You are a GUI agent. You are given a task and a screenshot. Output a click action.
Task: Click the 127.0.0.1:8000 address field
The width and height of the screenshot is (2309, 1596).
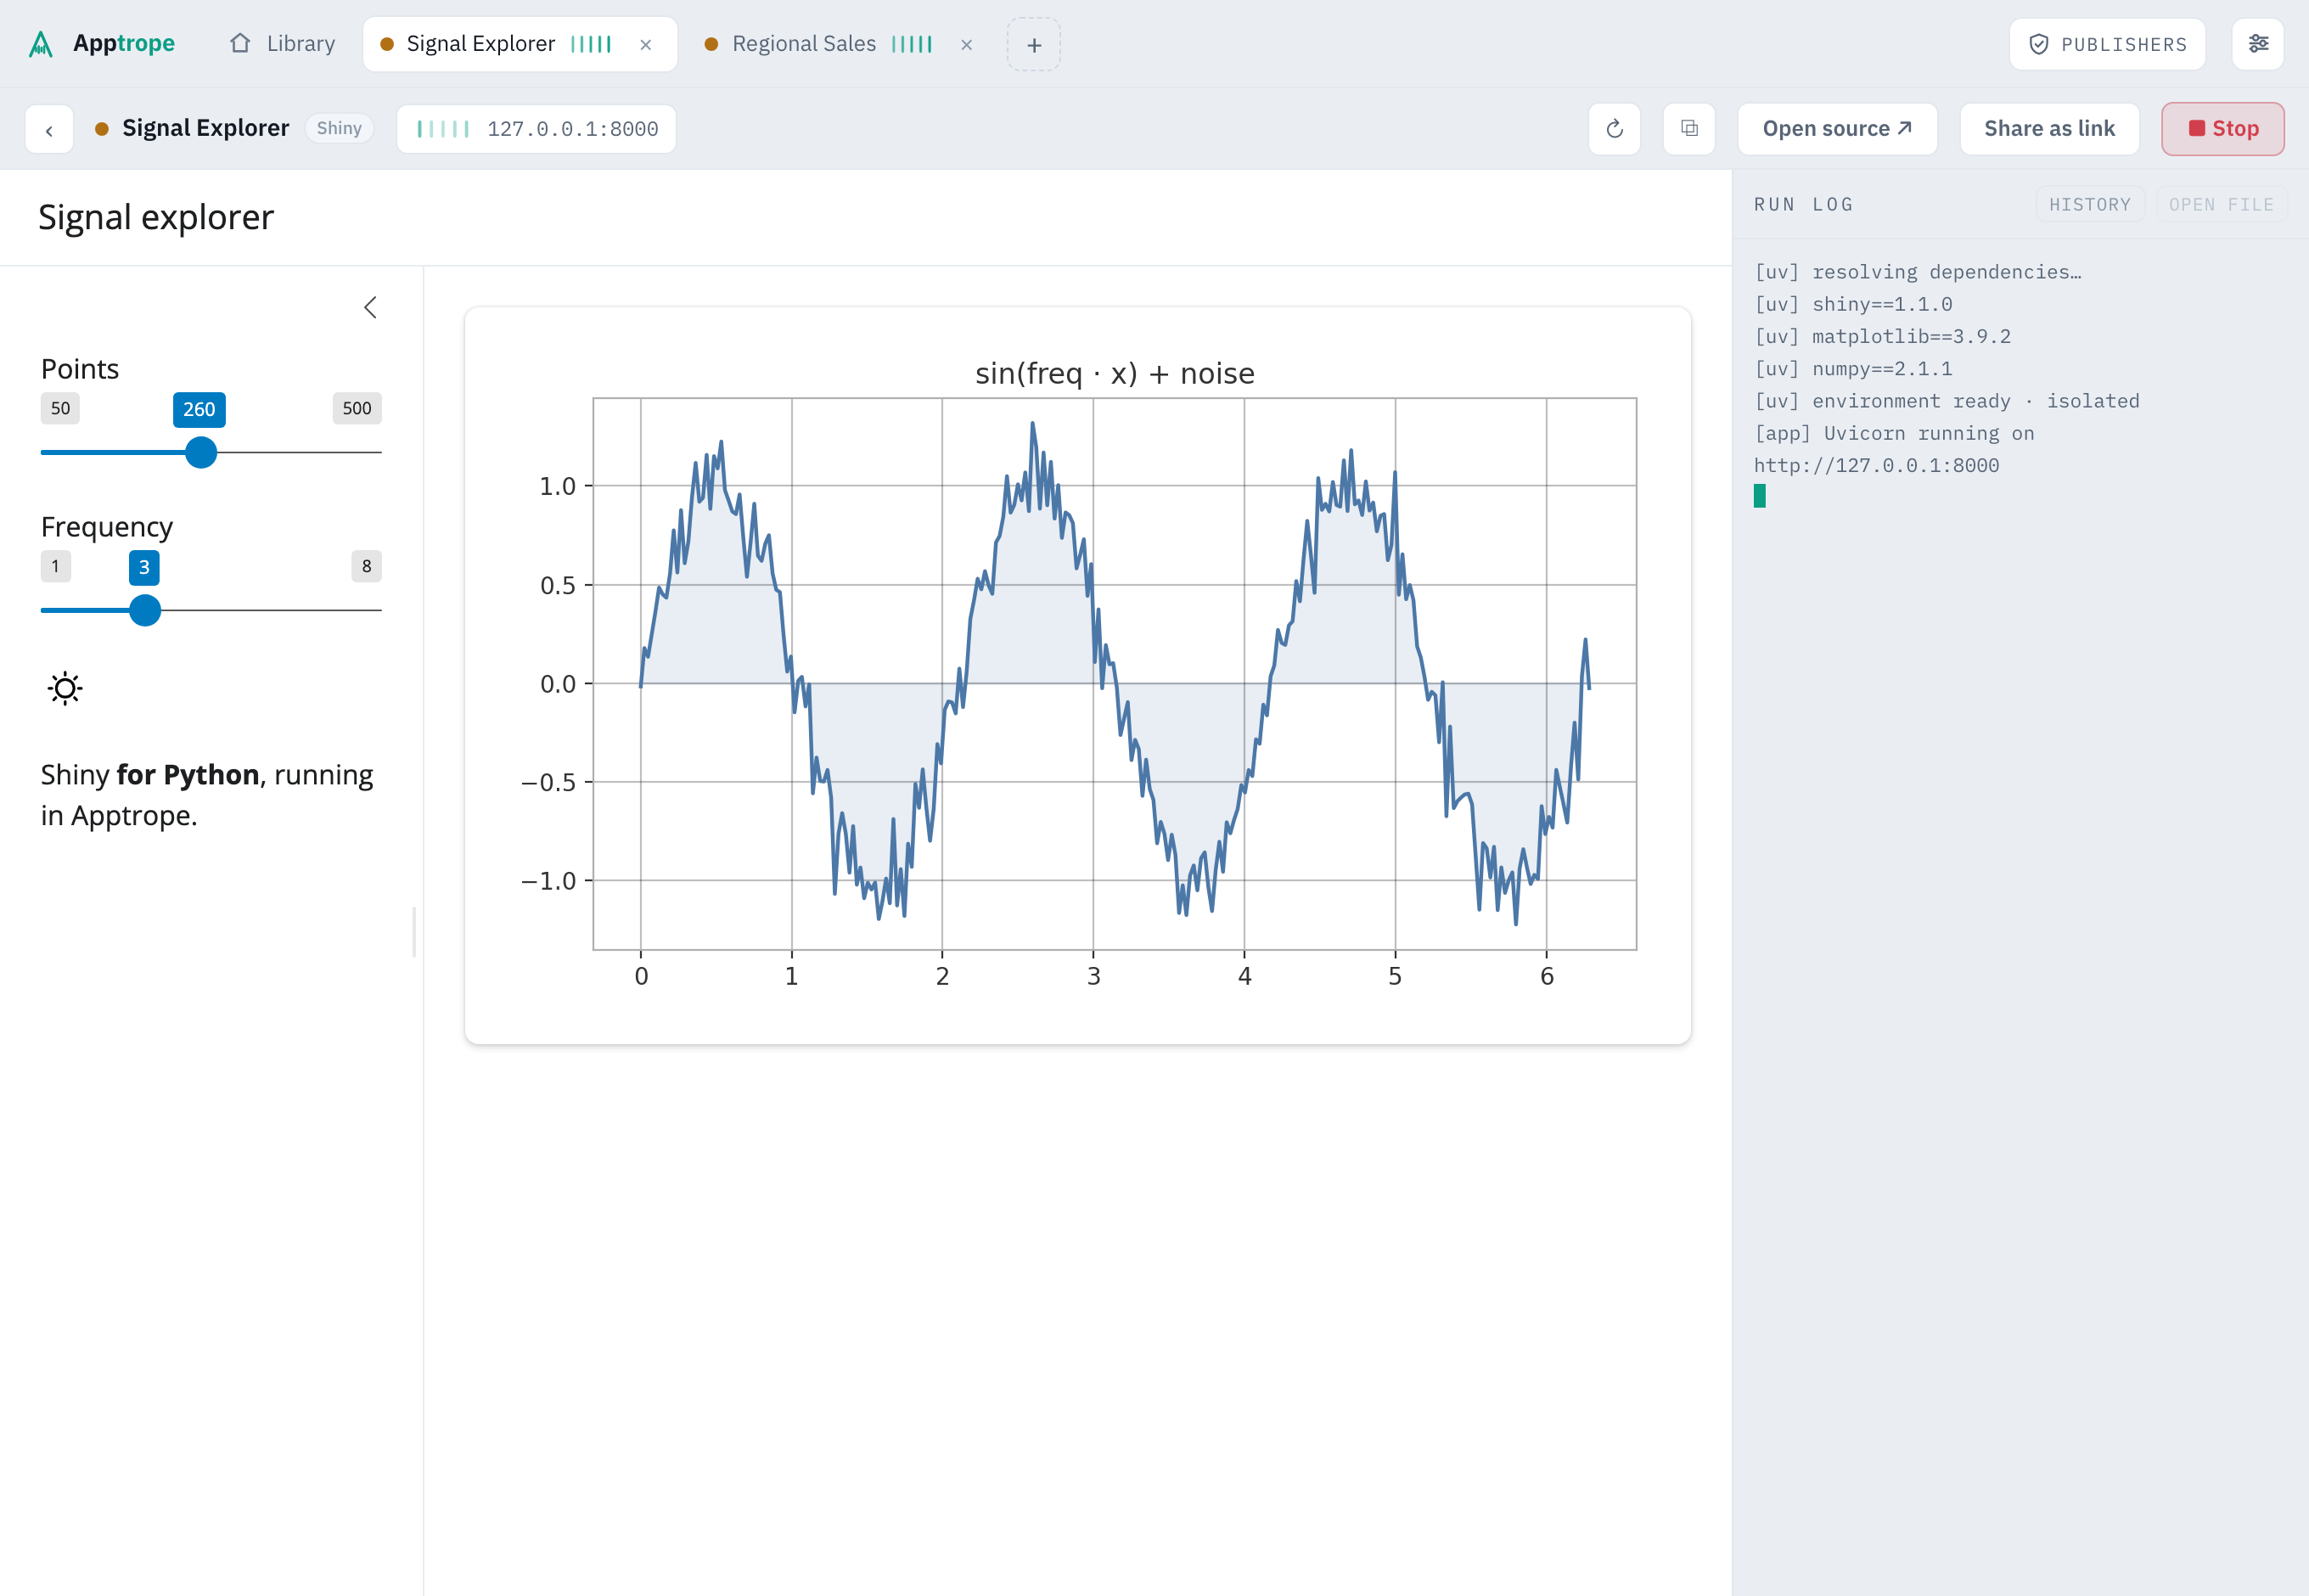coord(537,129)
